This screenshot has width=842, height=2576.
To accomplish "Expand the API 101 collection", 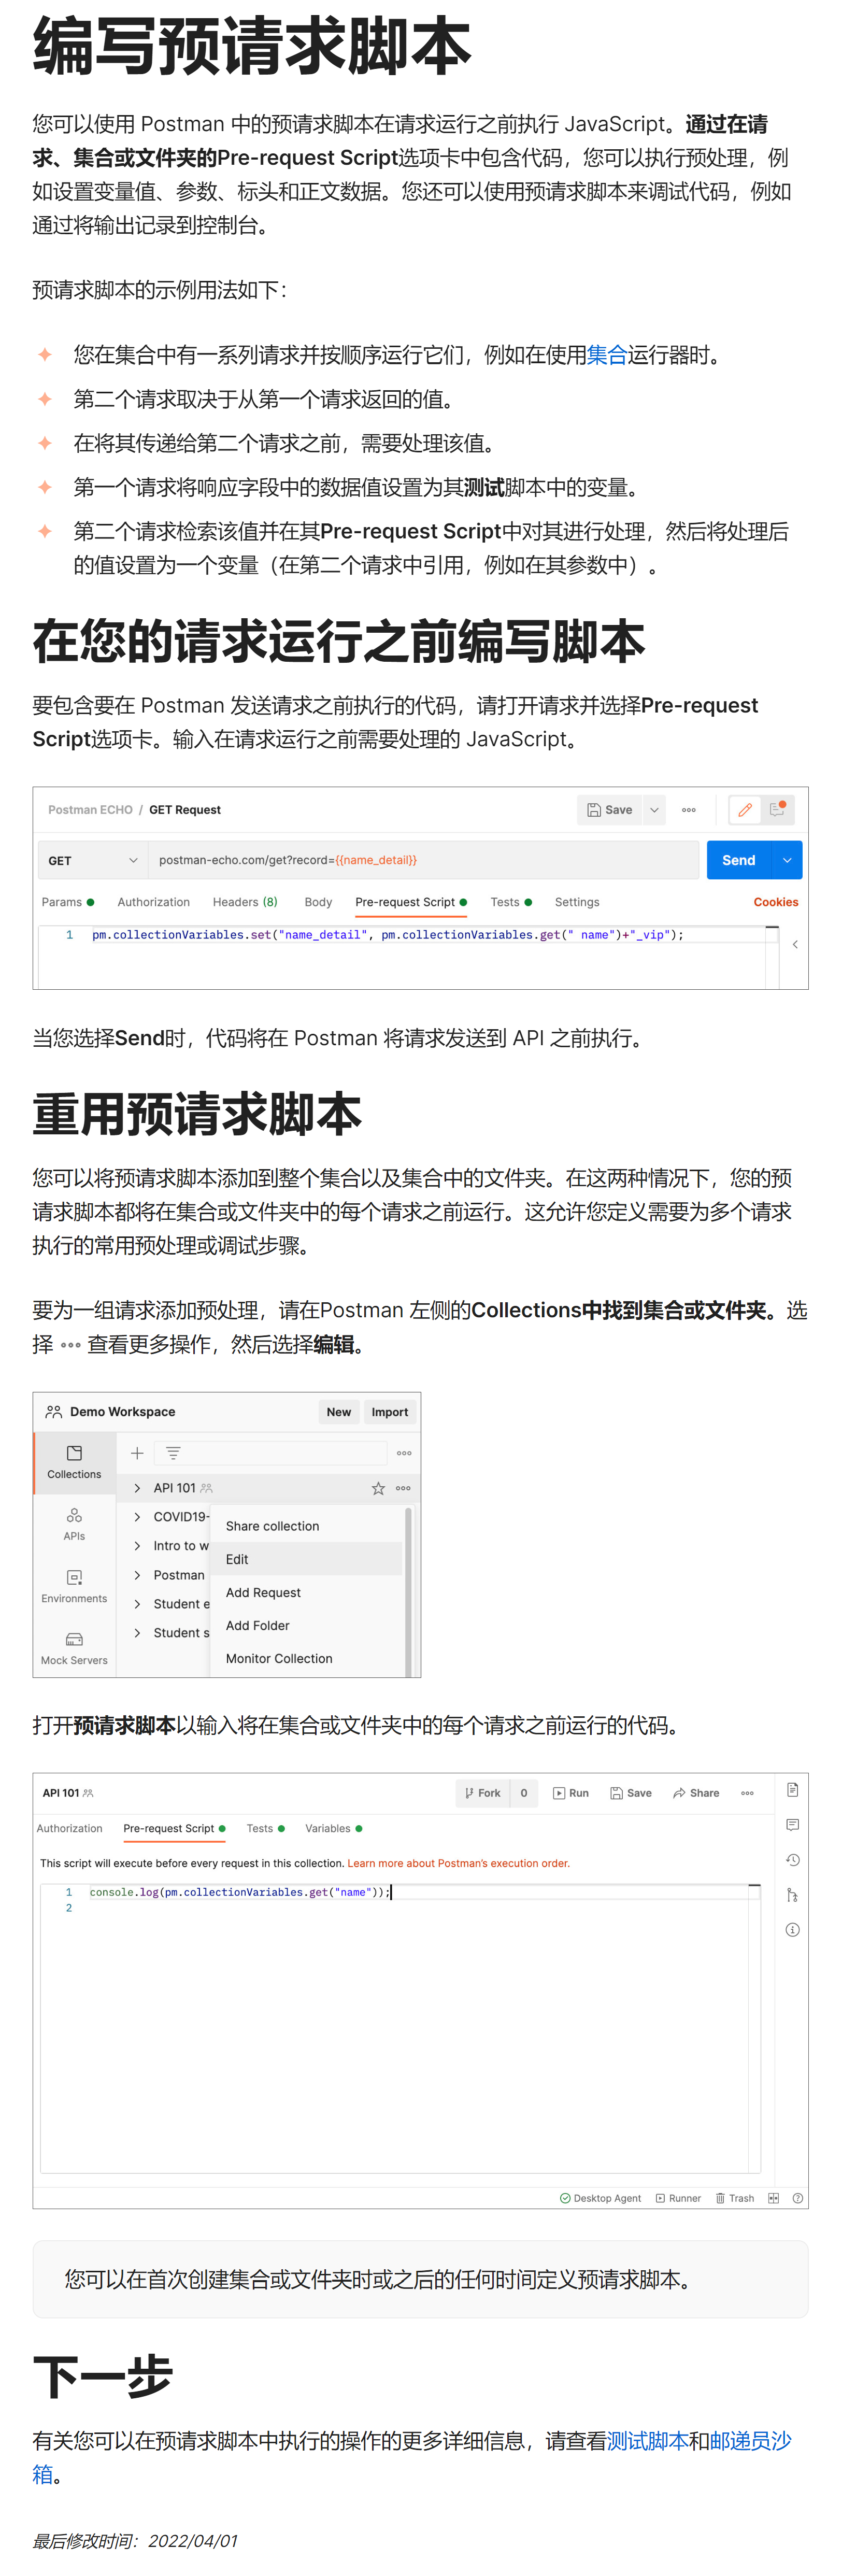I will click(x=137, y=1488).
